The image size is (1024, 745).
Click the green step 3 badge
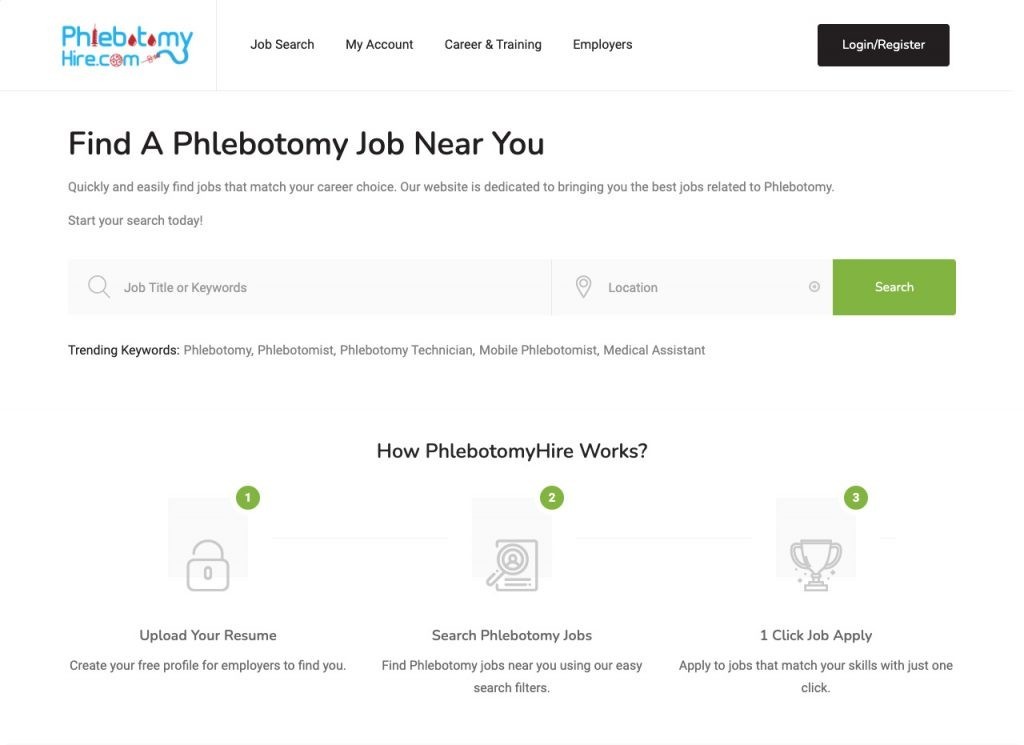856,498
